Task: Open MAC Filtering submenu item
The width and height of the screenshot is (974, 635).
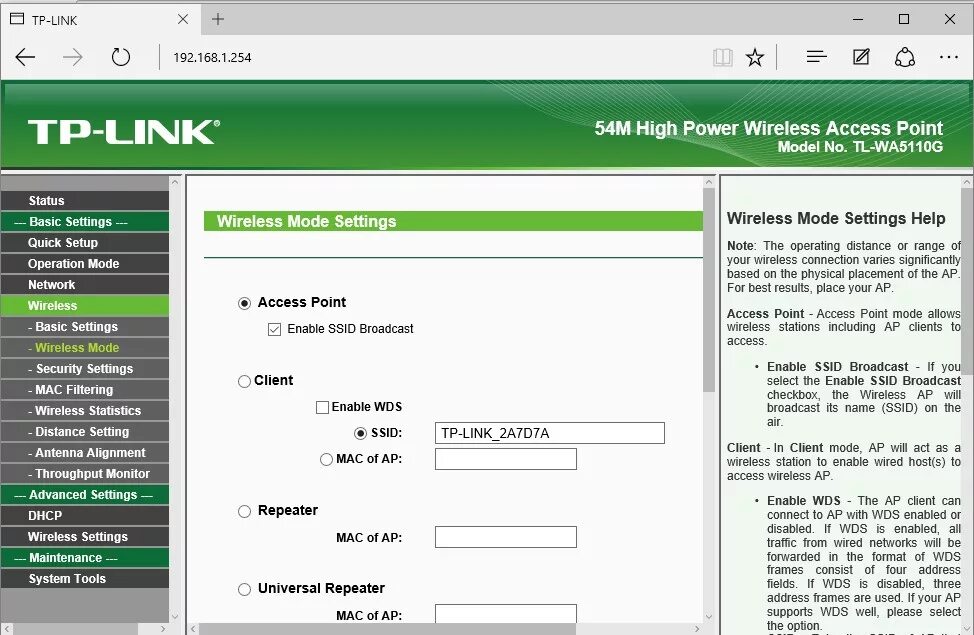Action: (84, 390)
